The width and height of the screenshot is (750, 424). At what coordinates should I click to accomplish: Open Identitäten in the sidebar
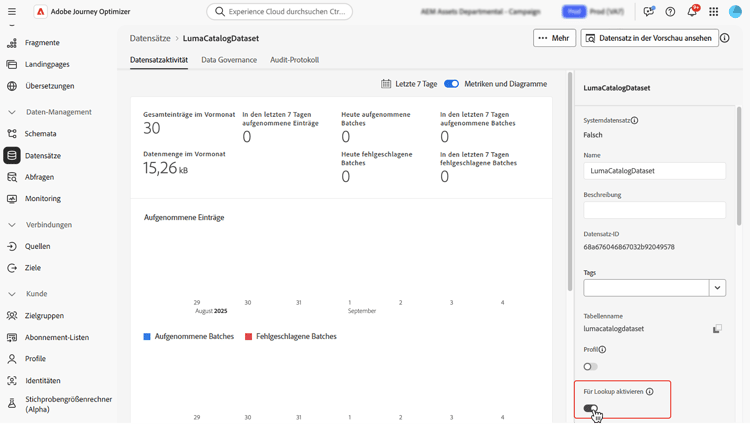click(43, 381)
